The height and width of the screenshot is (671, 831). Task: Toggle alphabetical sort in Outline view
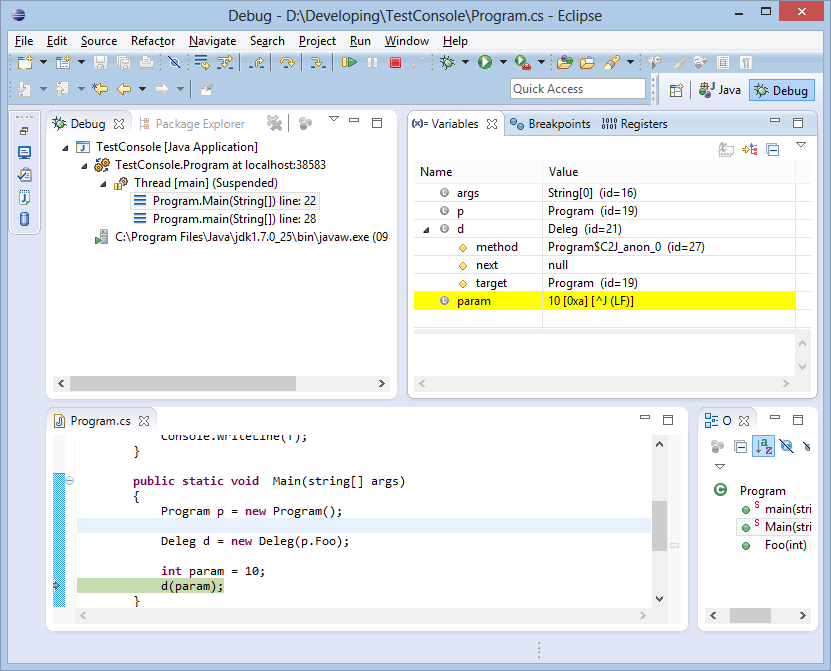[763, 446]
